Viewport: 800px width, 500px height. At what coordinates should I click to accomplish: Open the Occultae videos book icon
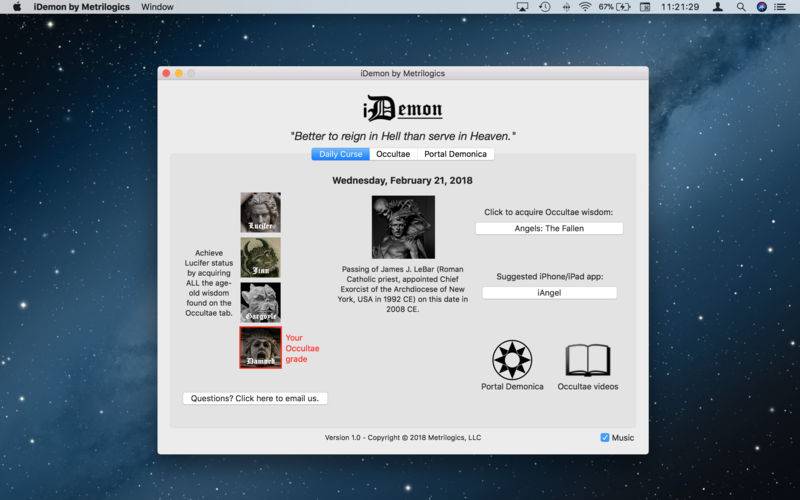[588, 360]
